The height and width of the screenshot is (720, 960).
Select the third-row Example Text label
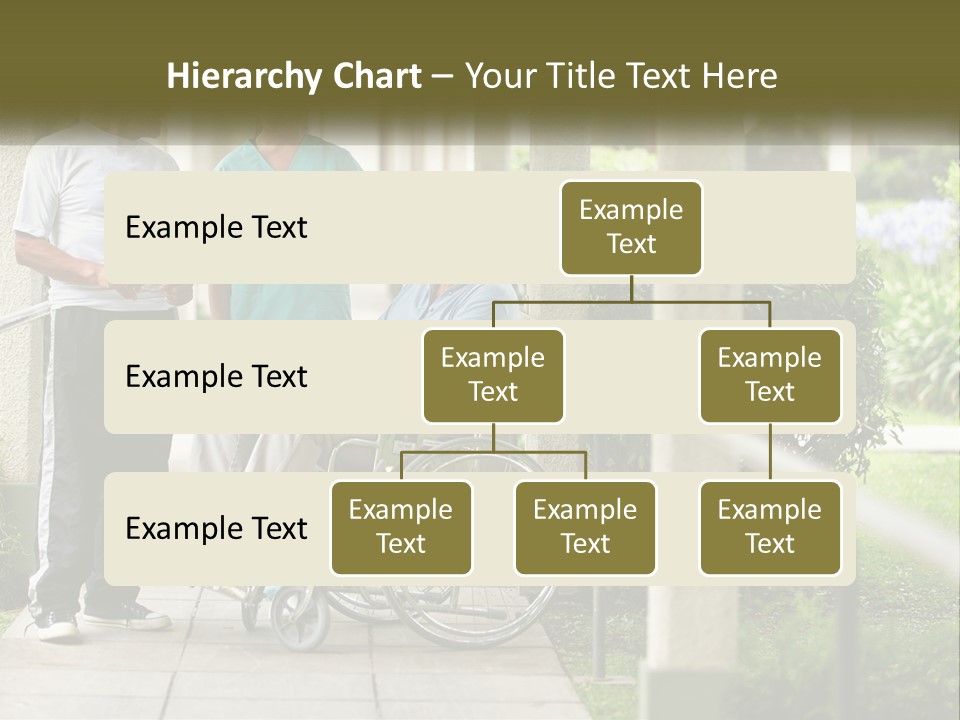215,528
